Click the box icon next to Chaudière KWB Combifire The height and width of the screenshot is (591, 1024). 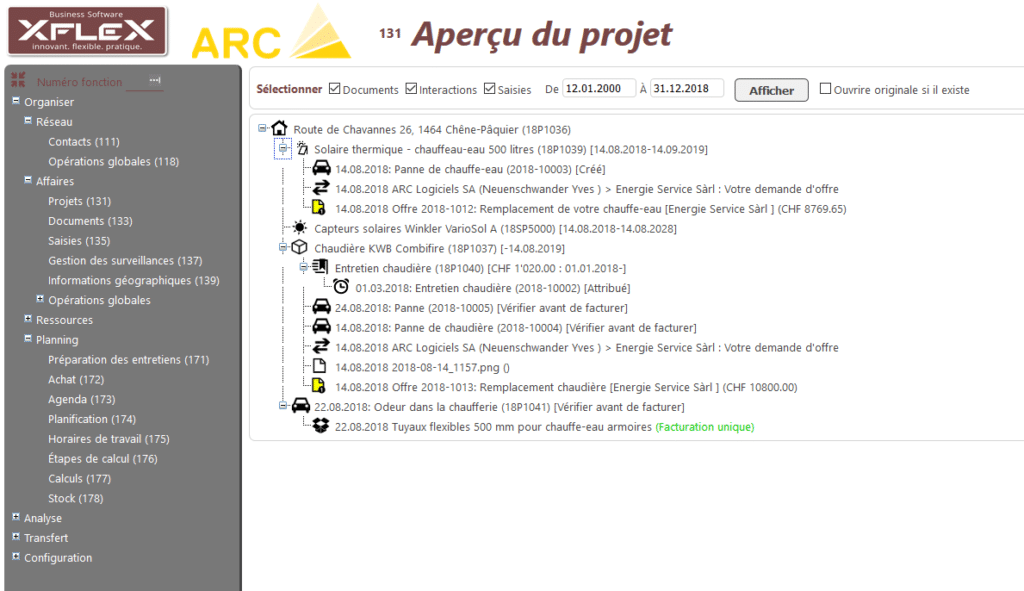coord(299,248)
